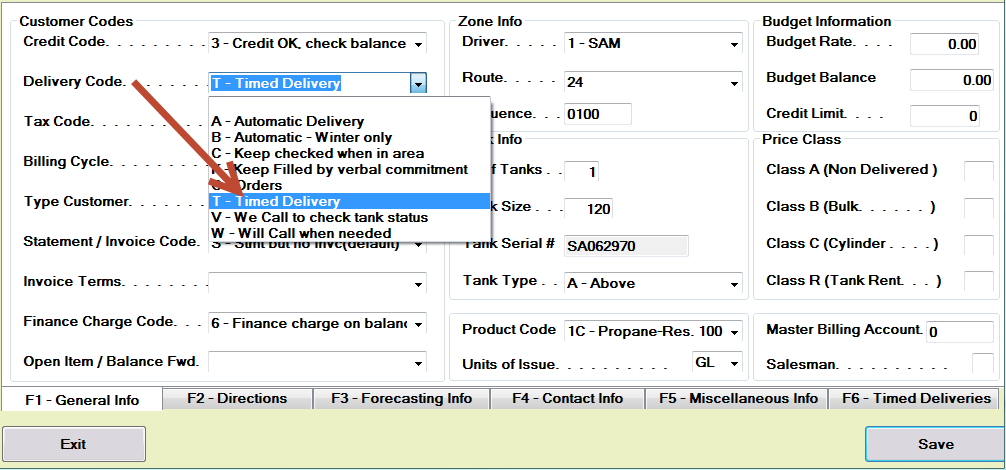Open the Finance Charge Code dropdown
Image resolution: width=1006 pixels, height=470 pixels.
[x=418, y=324]
